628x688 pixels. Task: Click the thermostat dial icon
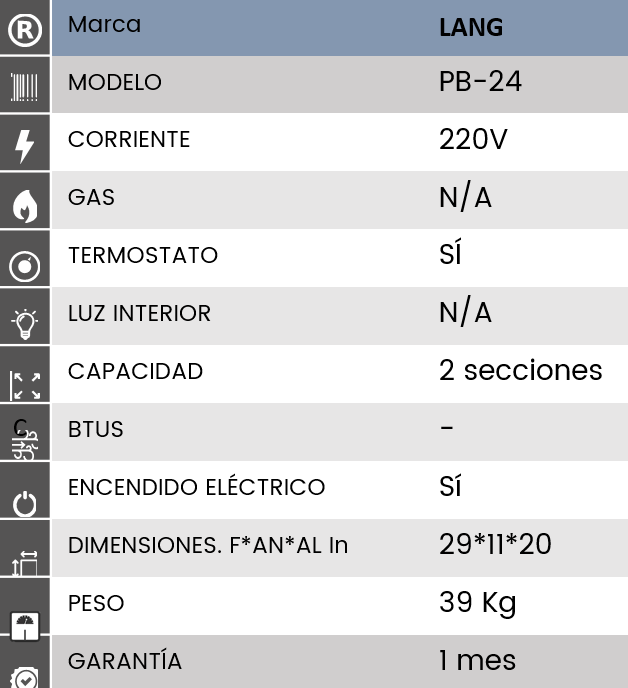pos(25,266)
